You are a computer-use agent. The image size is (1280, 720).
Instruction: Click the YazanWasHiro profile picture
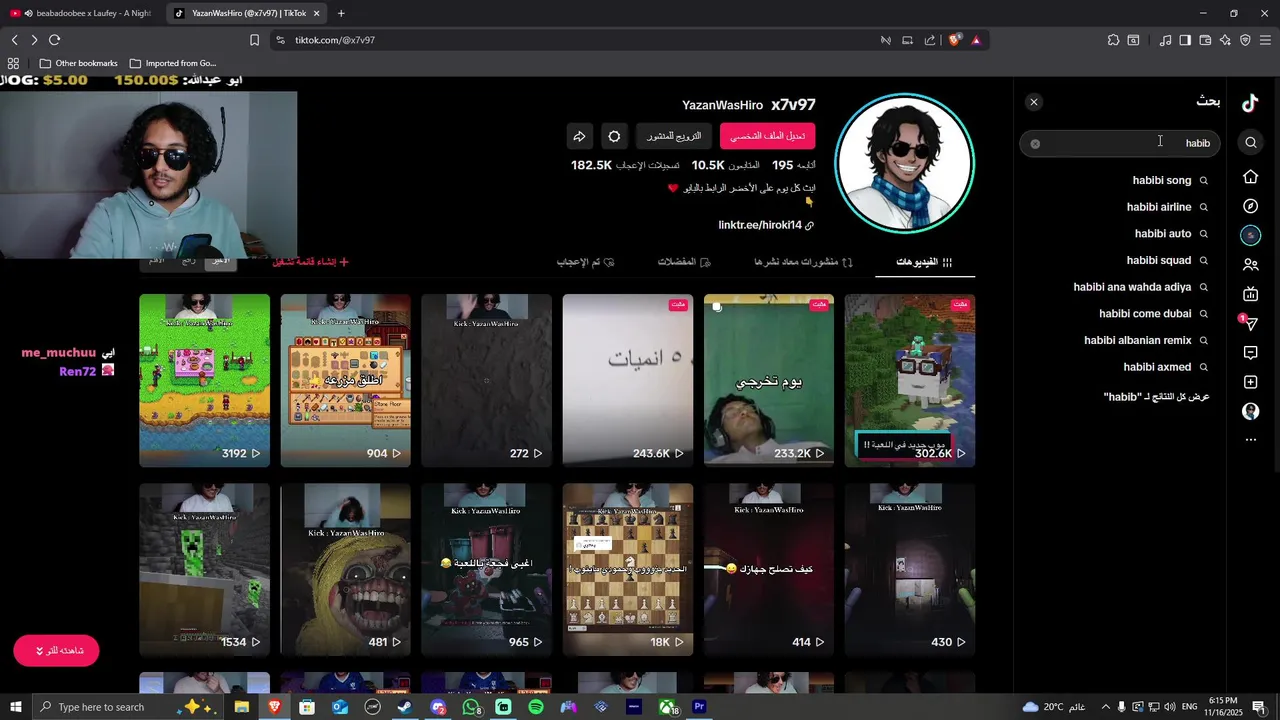tap(904, 163)
